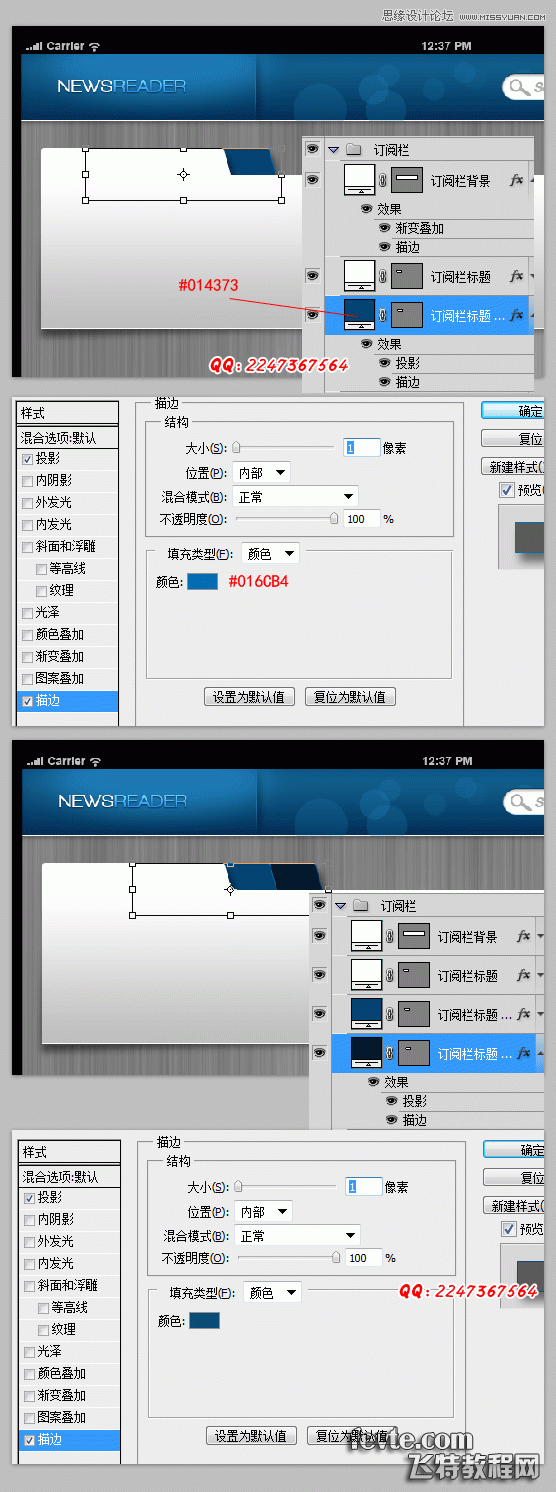Click the vector mask thumbnail of 订阅栏背景, upper panel

tap(407, 180)
